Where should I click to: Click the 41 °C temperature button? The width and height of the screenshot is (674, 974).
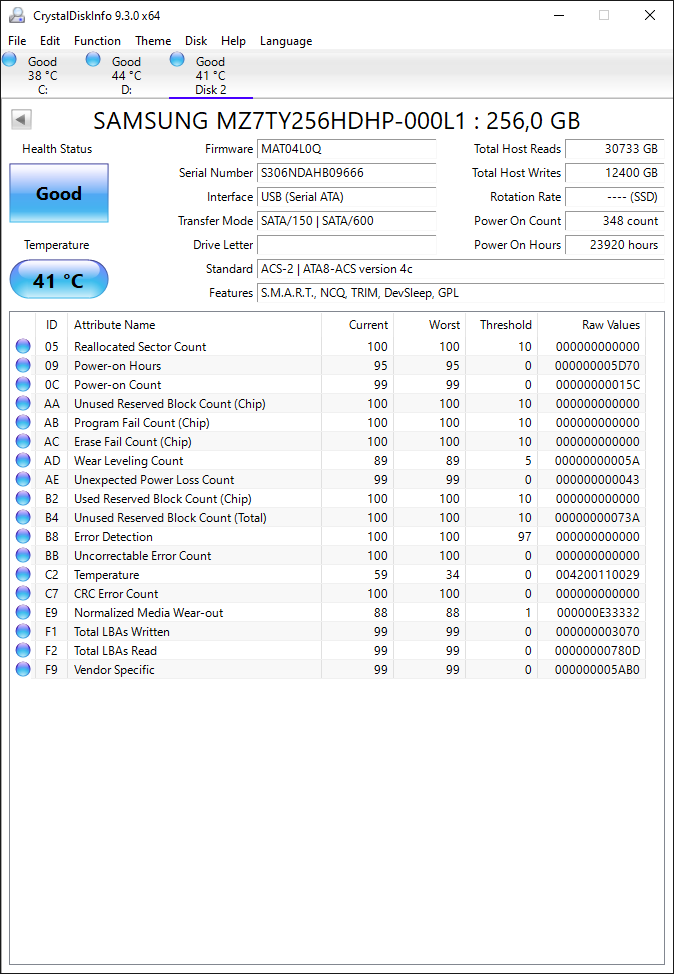[x=59, y=280]
